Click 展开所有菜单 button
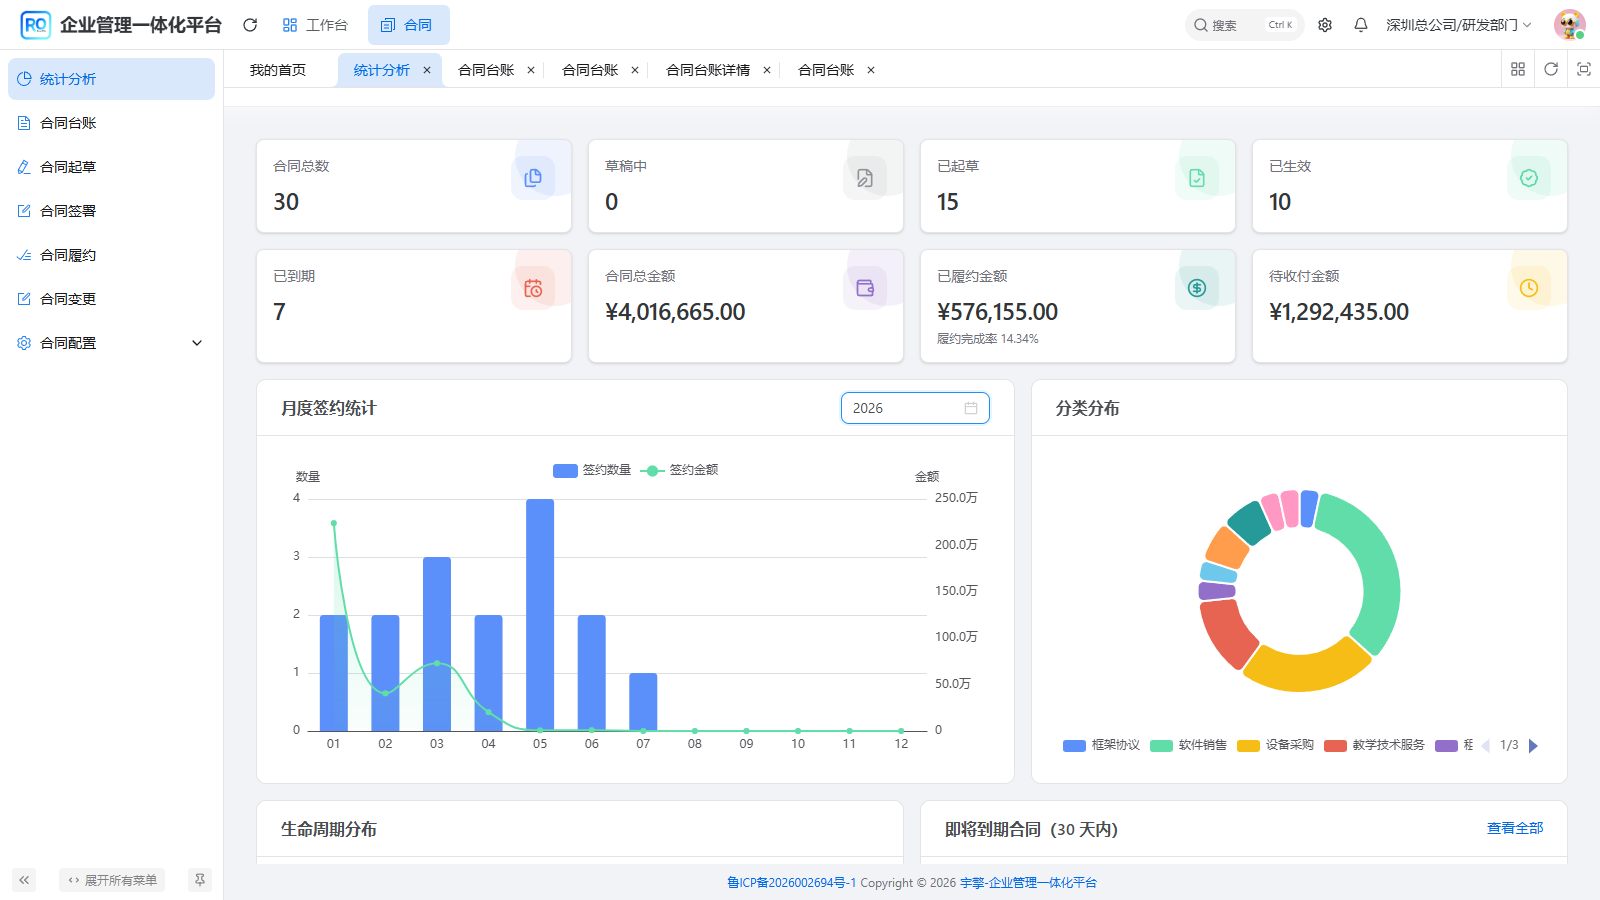 (112, 880)
